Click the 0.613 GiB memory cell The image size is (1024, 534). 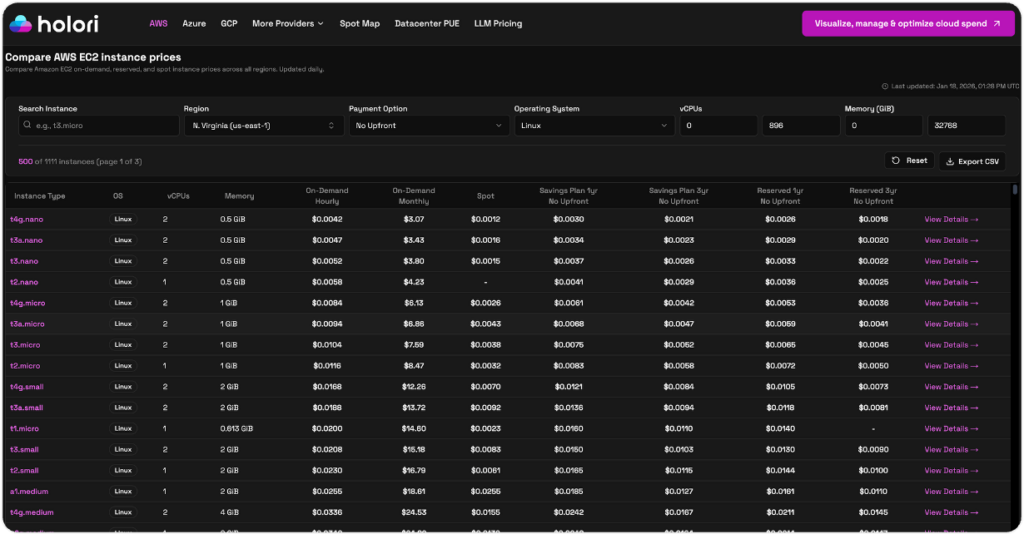click(x=236, y=428)
